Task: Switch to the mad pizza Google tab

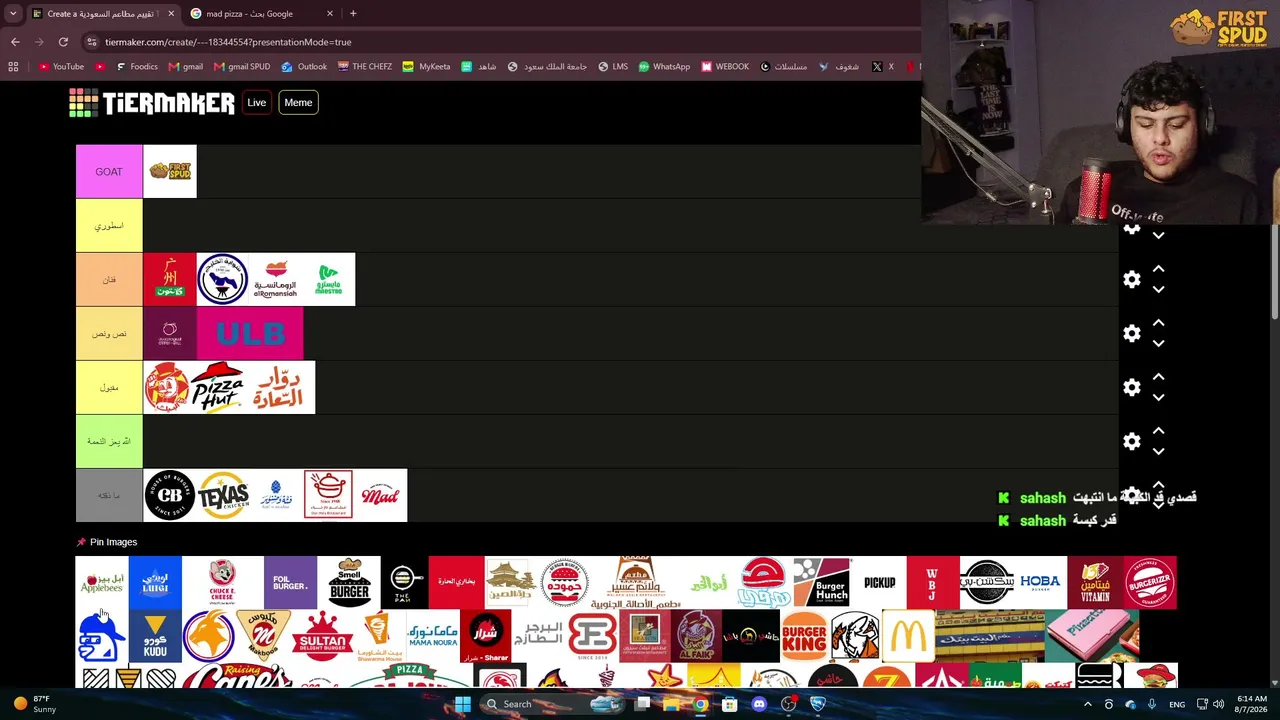Action: [x=262, y=14]
